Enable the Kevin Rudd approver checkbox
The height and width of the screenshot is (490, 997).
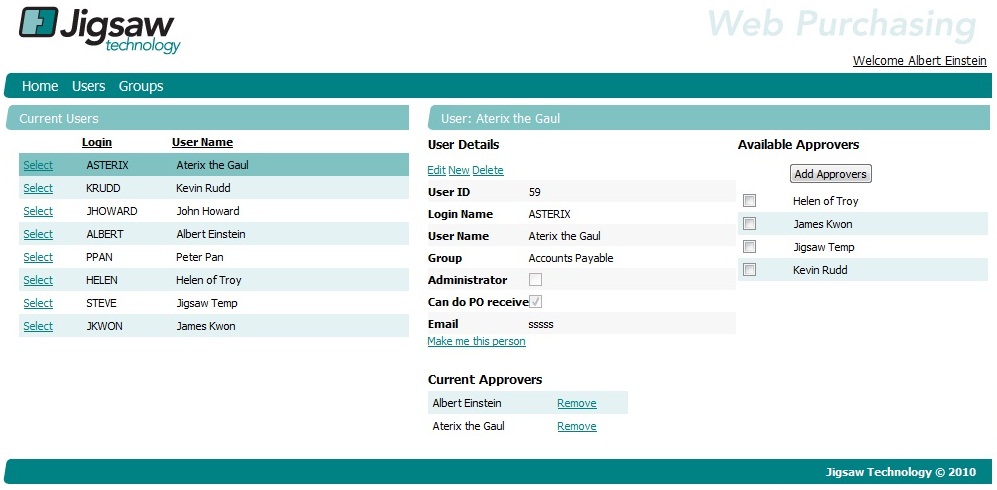(x=750, y=270)
